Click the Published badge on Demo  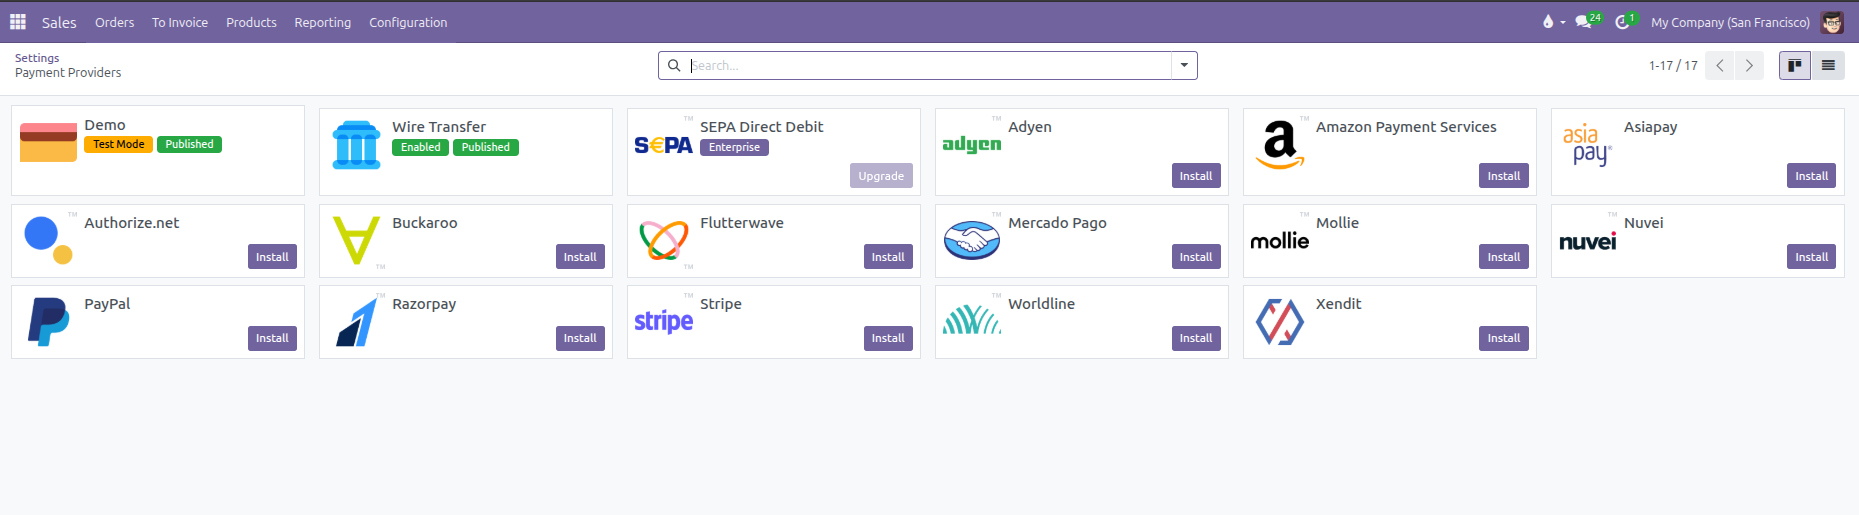click(x=190, y=144)
